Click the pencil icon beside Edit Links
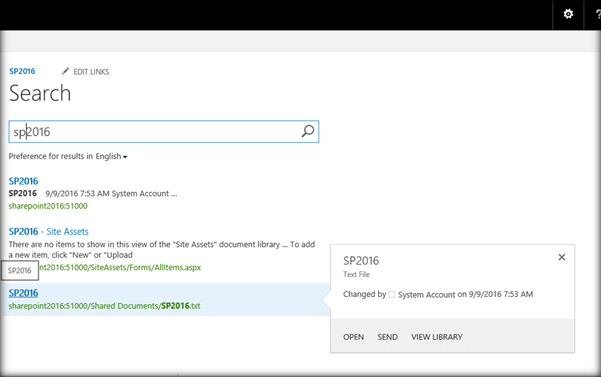The height and width of the screenshot is (377, 601). (66, 71)
